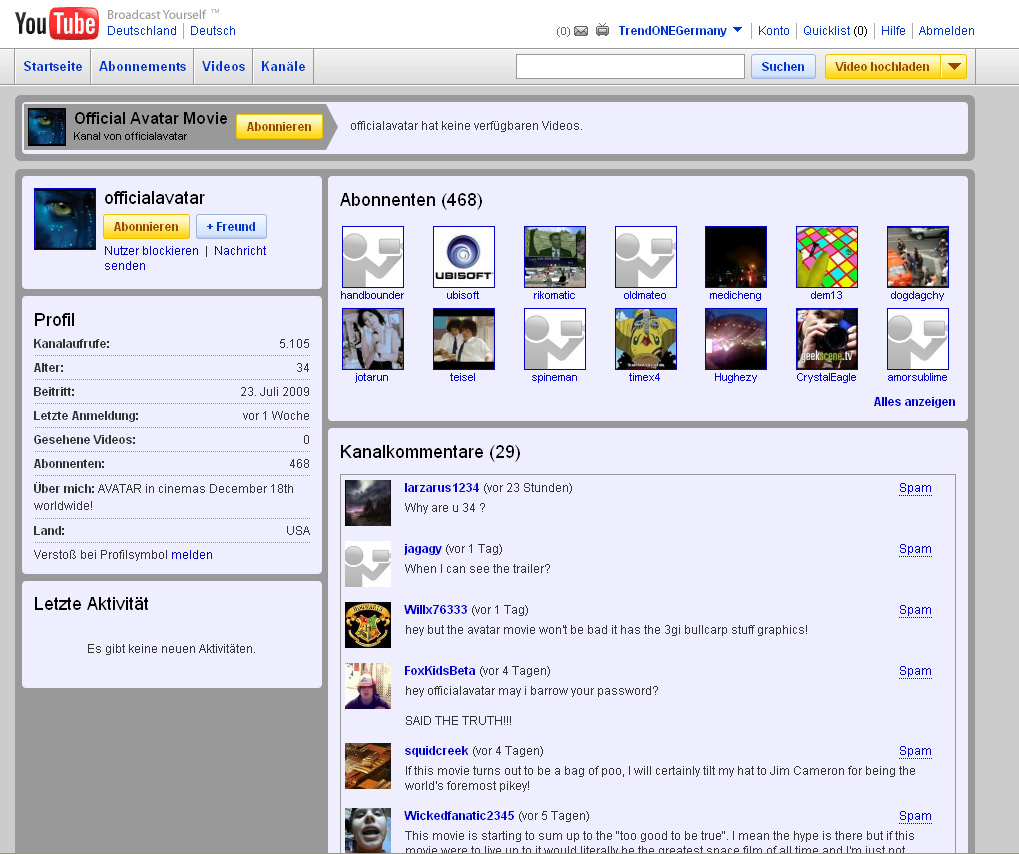
Task: Go to the Startseite tab
Action: (53, 66)
